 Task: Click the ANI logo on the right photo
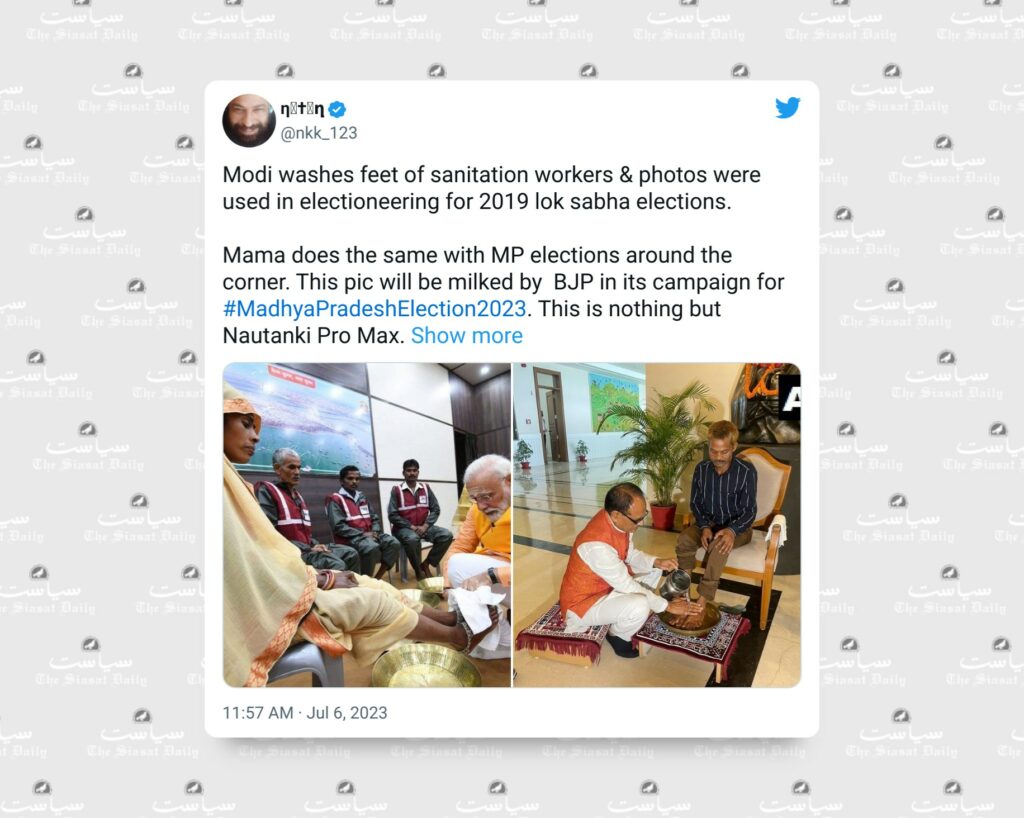(x=790, y=397)
